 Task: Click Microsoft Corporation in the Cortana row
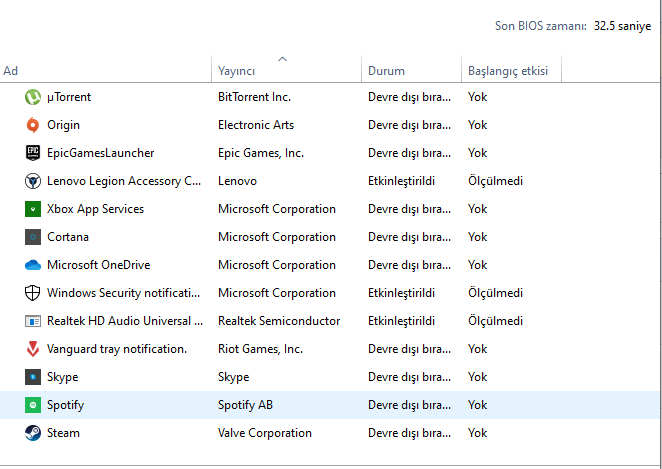277,237
